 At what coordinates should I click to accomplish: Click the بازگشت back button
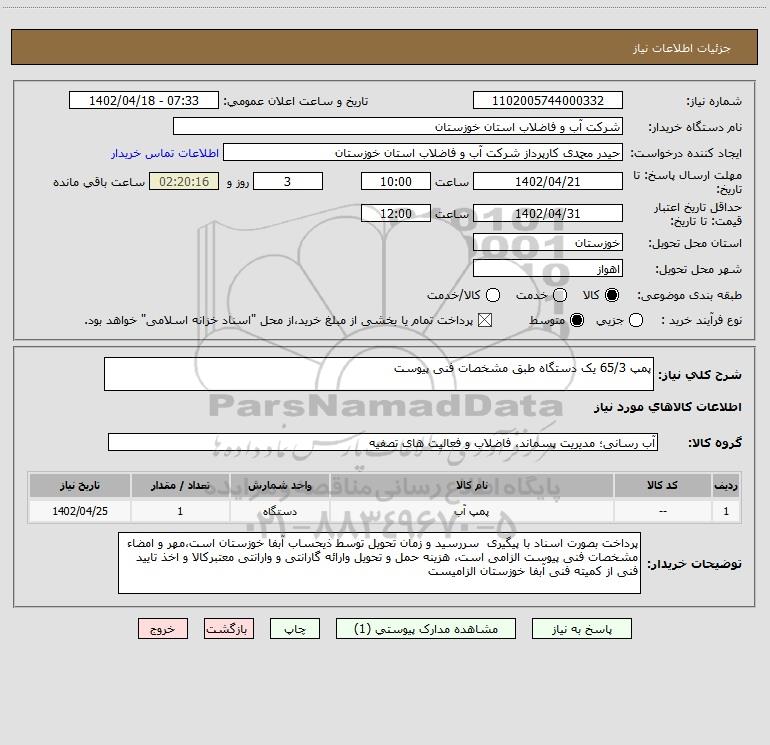pyautogui.click(x=229, y=629)
